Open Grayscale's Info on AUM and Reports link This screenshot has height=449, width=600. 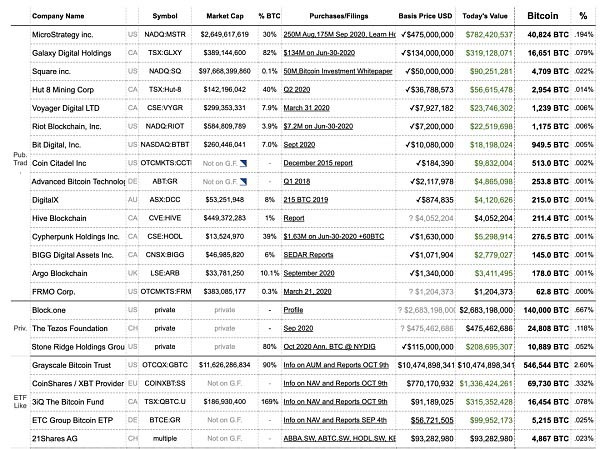click(336, 365)
